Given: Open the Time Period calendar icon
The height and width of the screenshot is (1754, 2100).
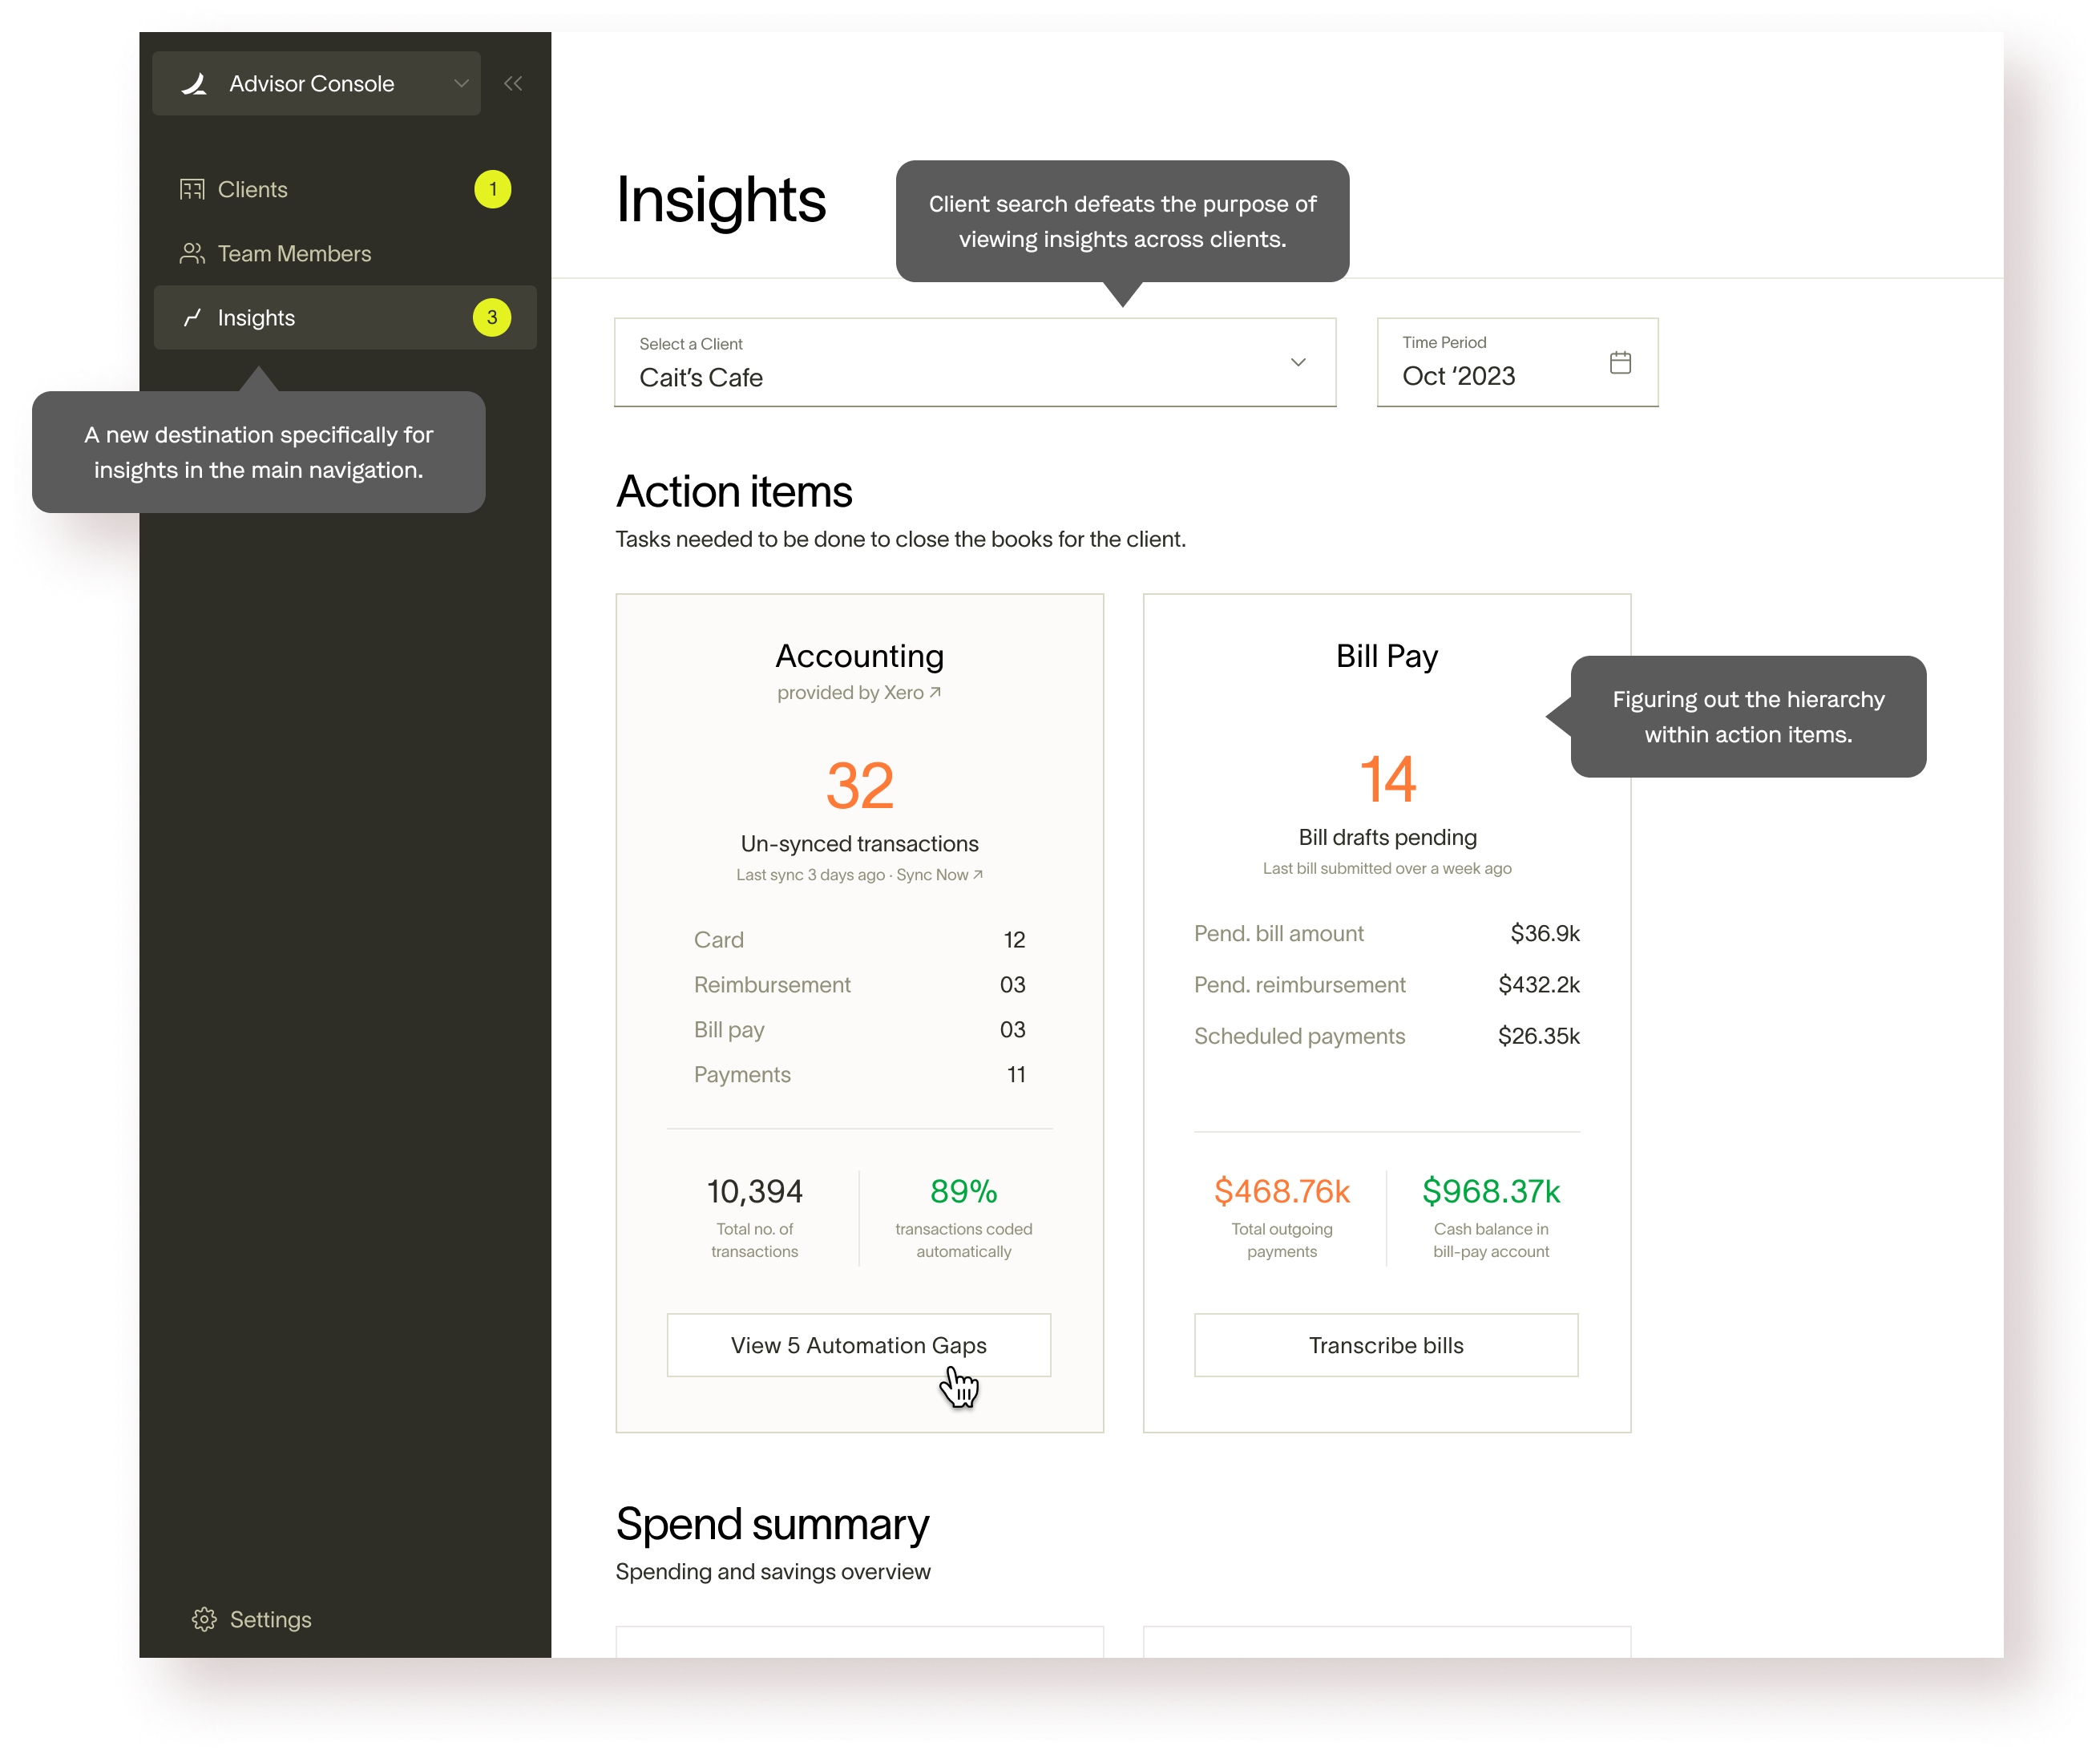Looking at the screenshot, I should 1620,362.
